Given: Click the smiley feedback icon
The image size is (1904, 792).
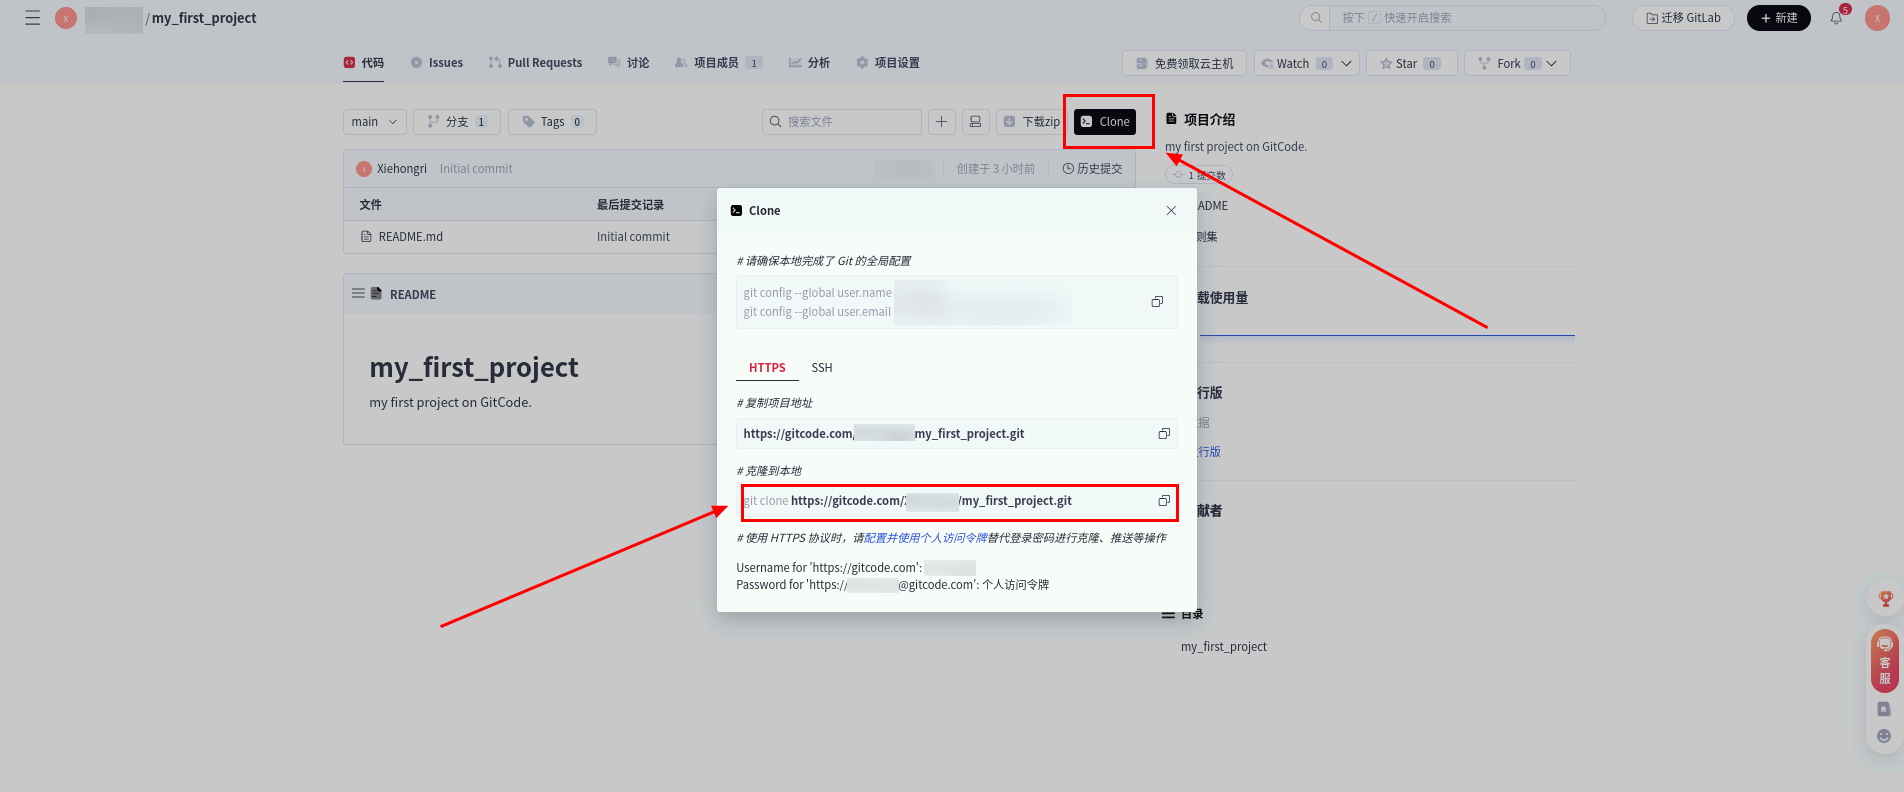Looking at the screenshot, I should point(1884,736).
